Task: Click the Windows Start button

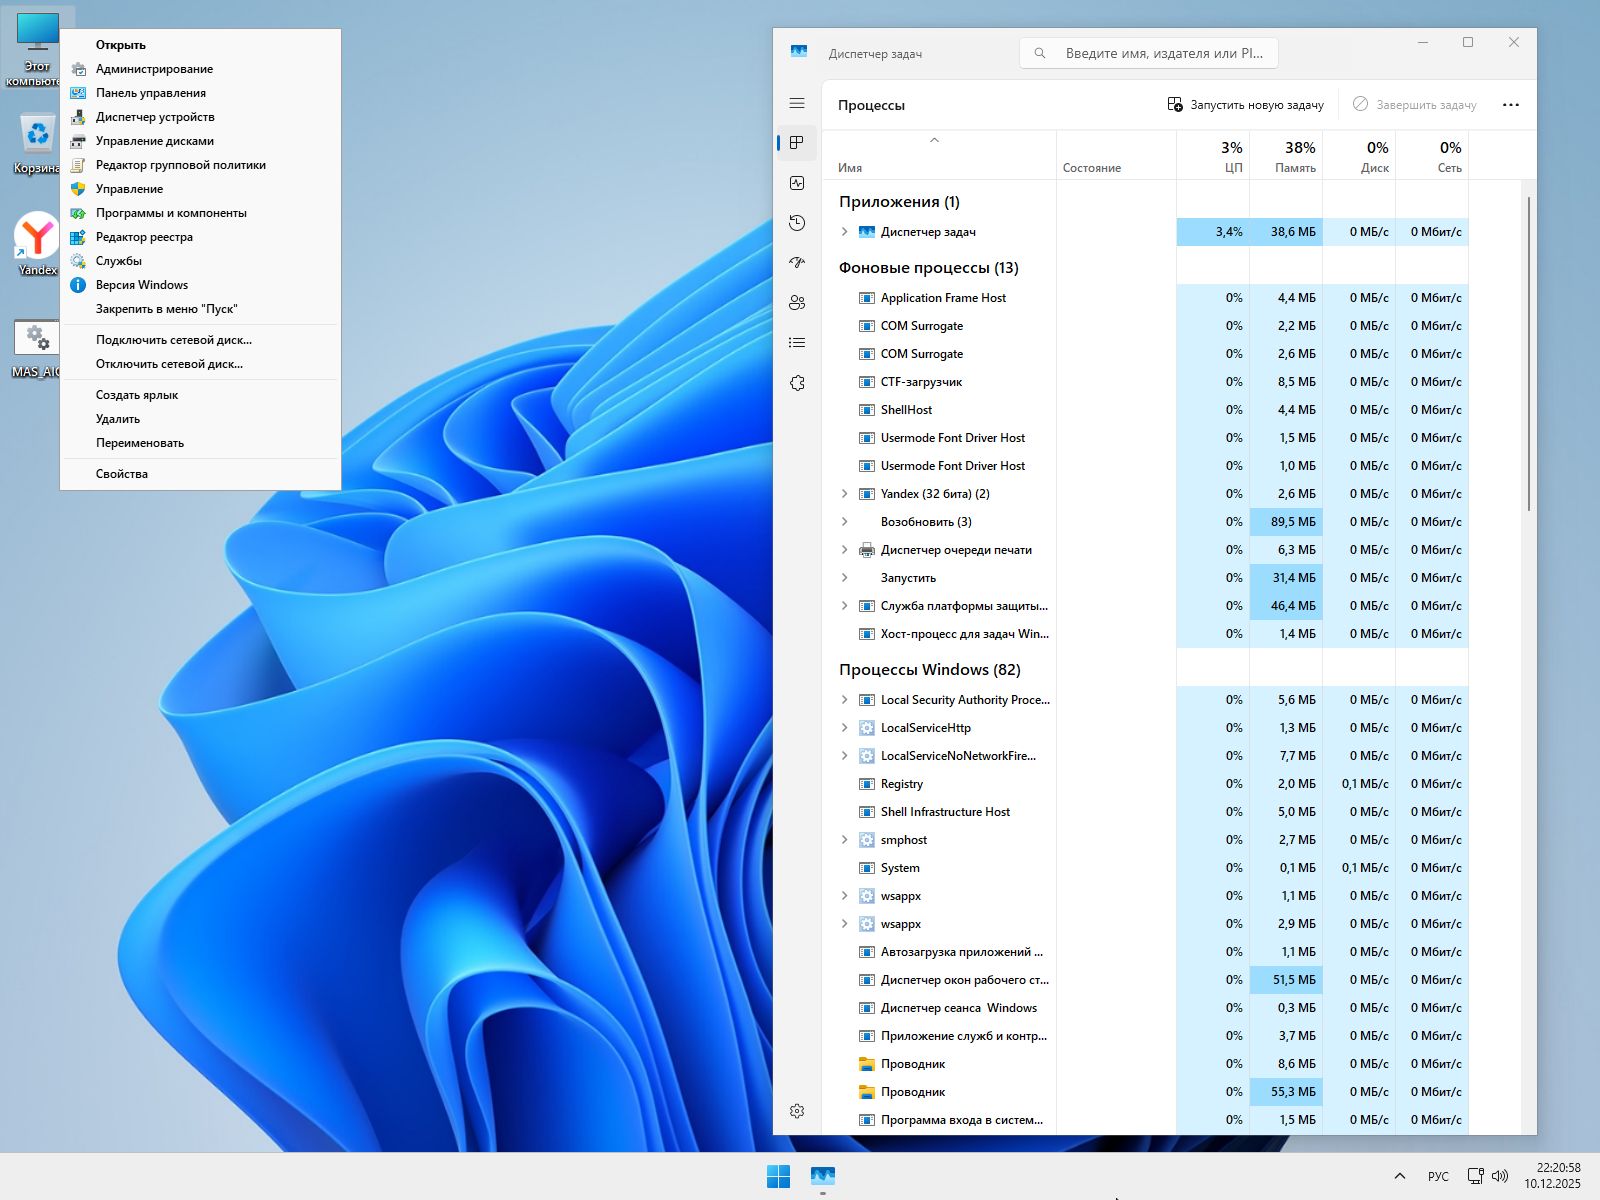Action: [x=778, y=1176]
